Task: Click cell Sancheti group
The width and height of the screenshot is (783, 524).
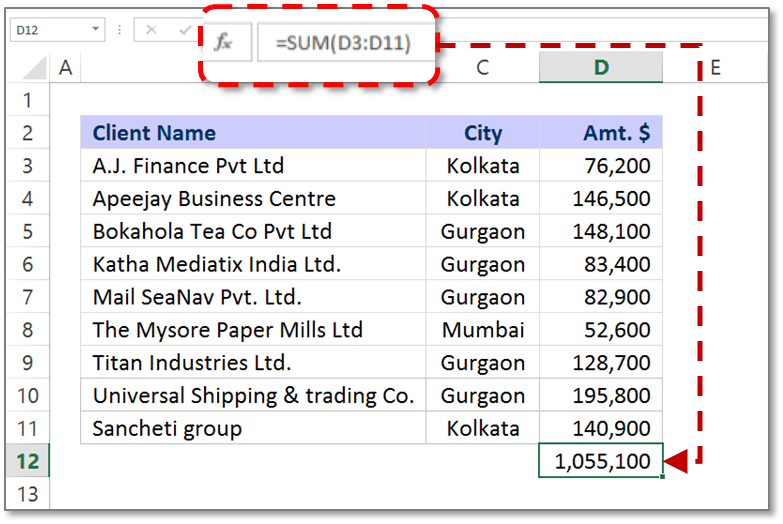Action: (253, 428)
